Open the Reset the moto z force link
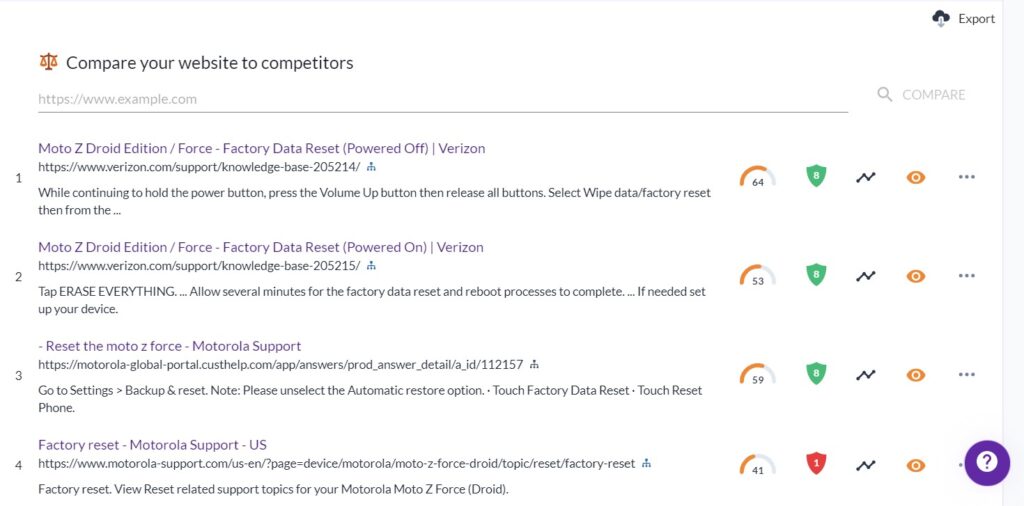Viewport: 1024px width, 506px height. point(169,346)
